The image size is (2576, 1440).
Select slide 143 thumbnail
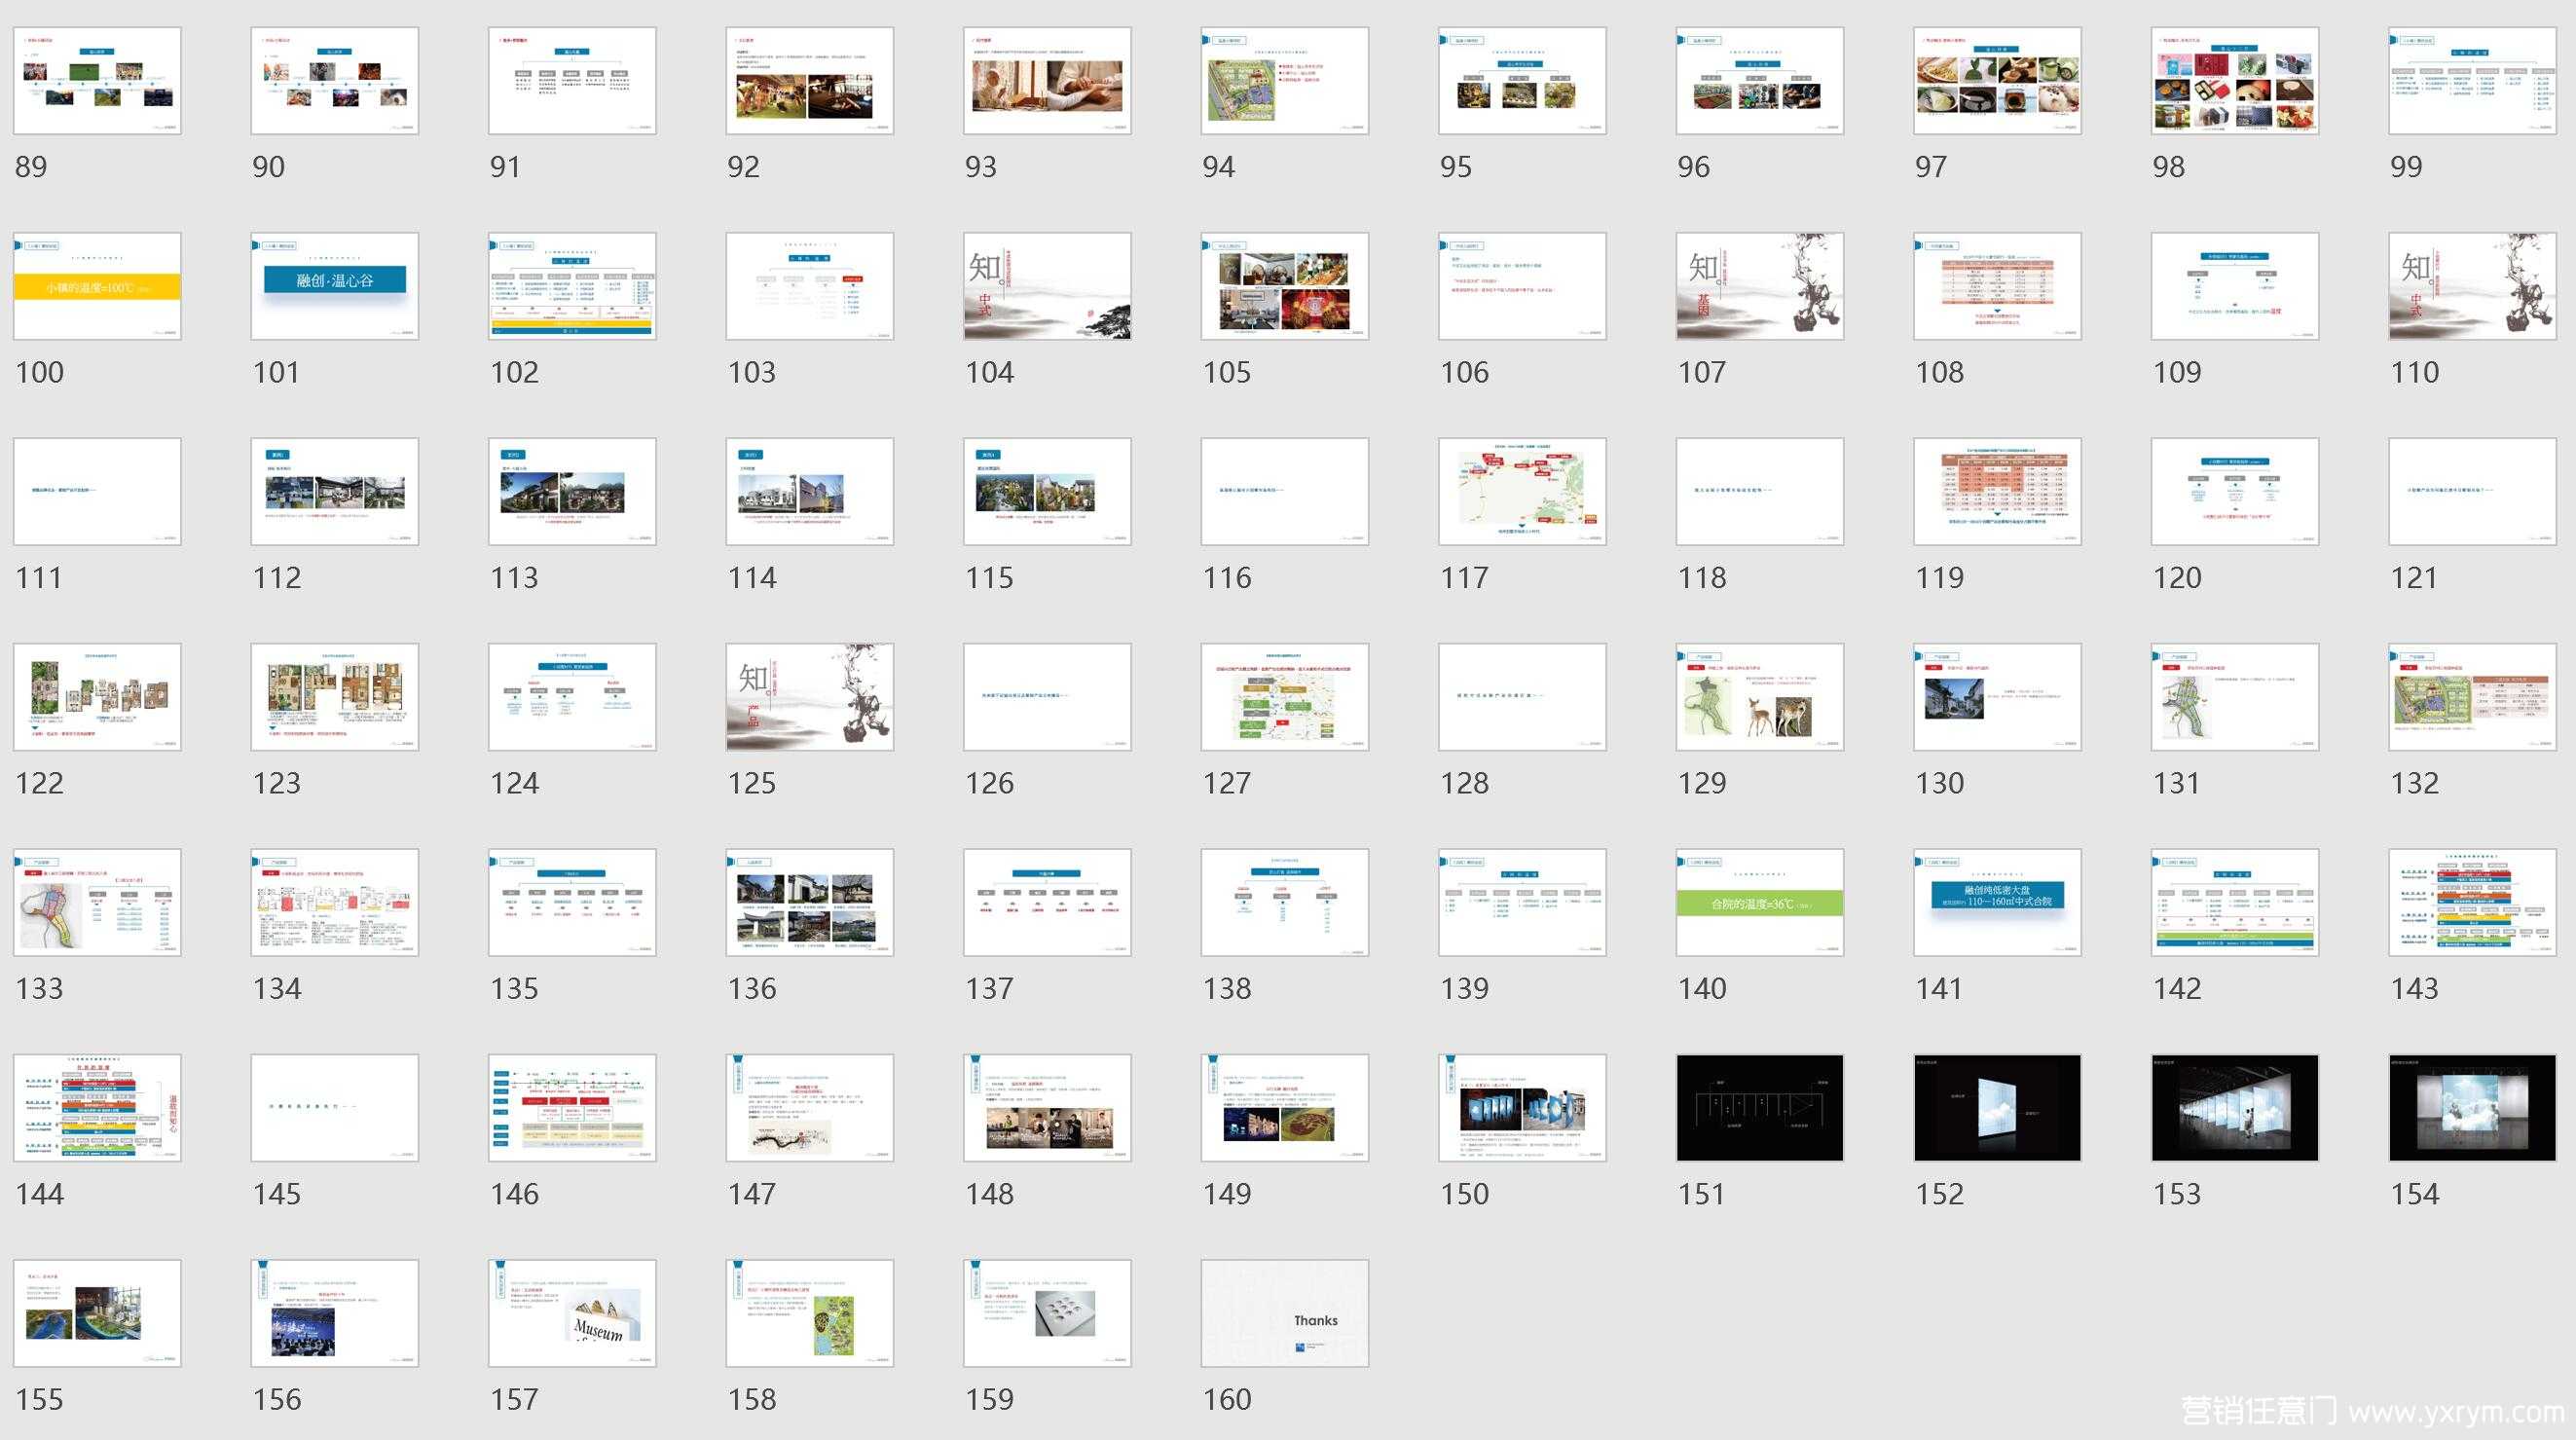[2473, 903]
